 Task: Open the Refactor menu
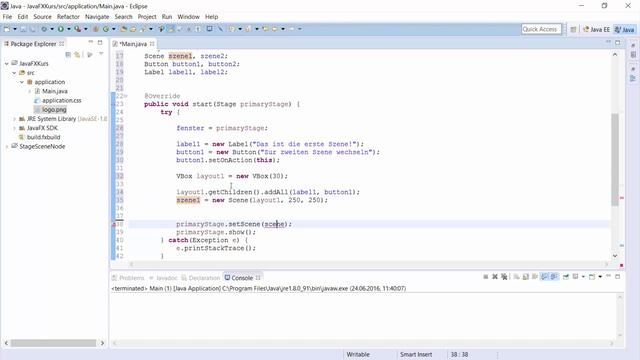click(x=68, y=17)
